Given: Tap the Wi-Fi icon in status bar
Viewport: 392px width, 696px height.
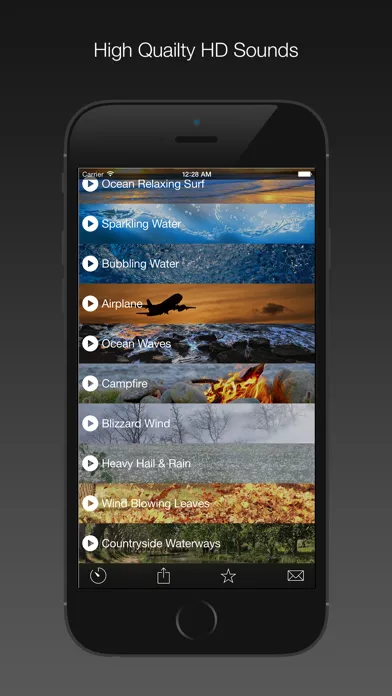Looking at the screenshot, I should 110,174.
